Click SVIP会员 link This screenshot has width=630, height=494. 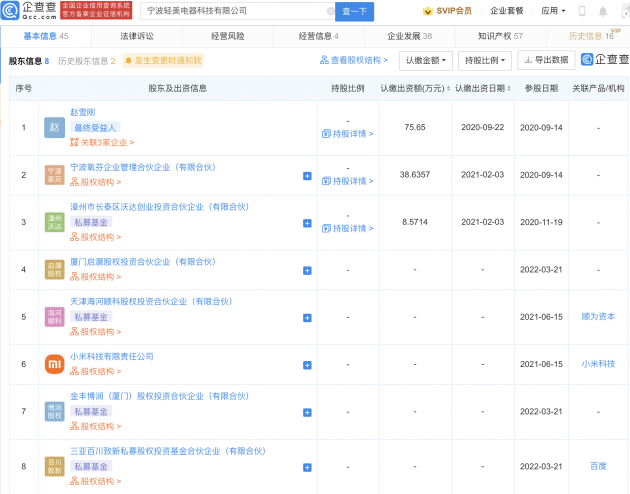[x=454, y=11]
